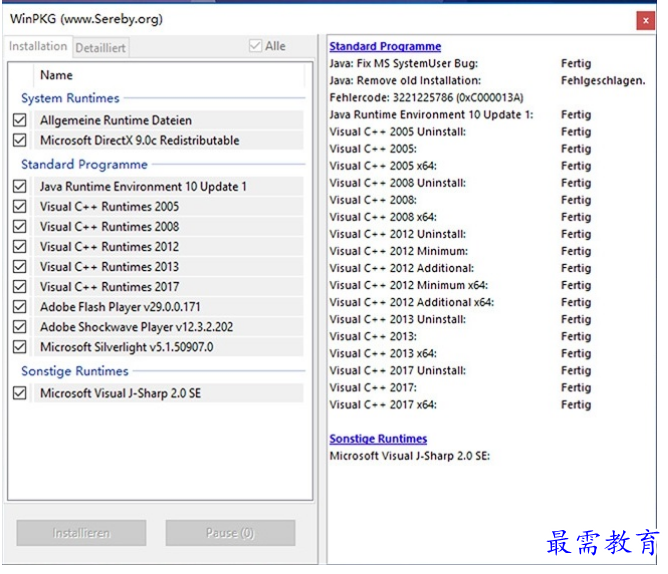Uncheck Allgemeine Runtime Dateien checkbox
Image resolution: width=668 pixels, height=574 pixels.
20,120
